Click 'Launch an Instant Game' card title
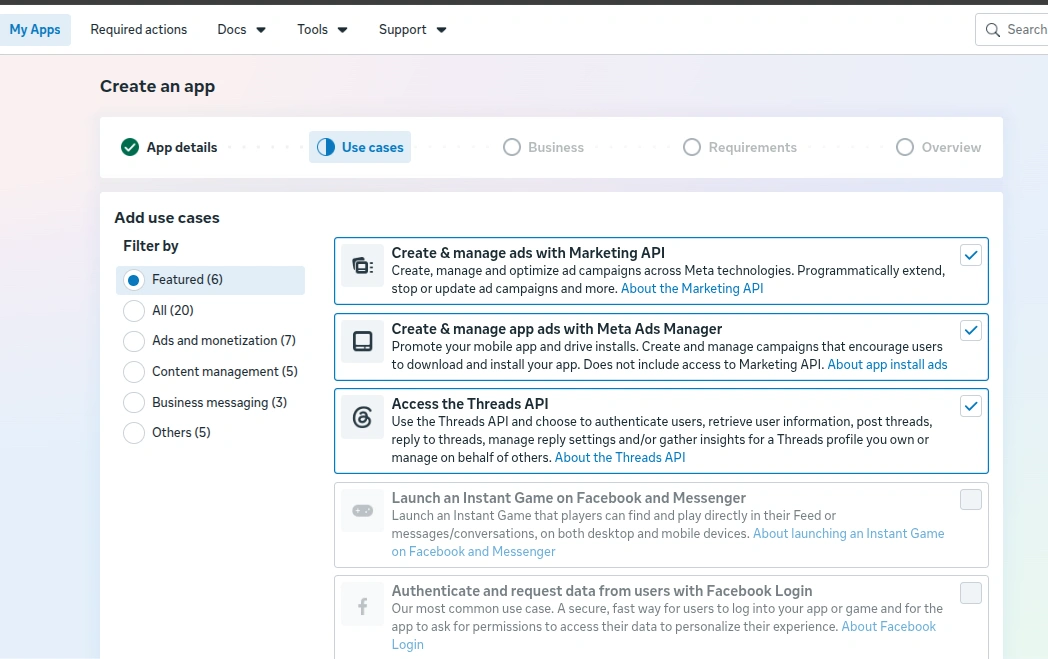This screenshot has width=1048, height=659. [x=569, y=498]
